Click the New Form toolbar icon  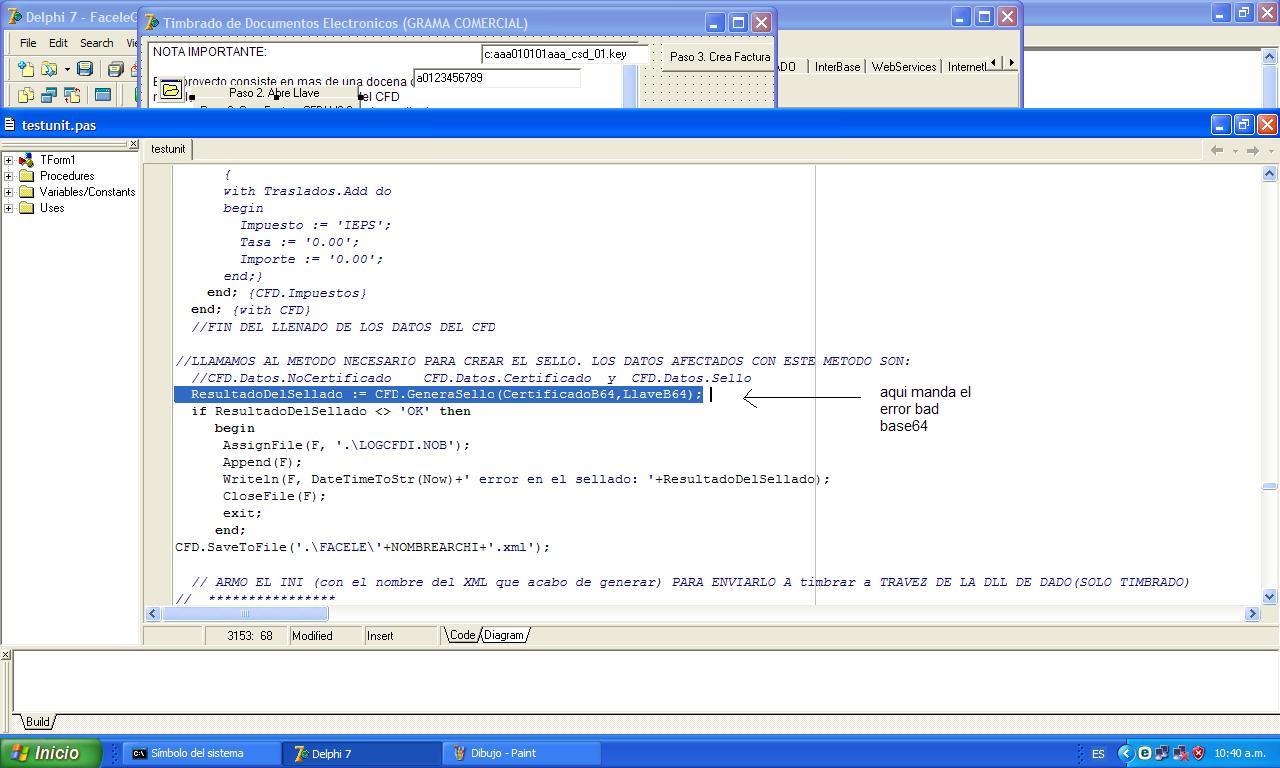click(x=102, y=95)
